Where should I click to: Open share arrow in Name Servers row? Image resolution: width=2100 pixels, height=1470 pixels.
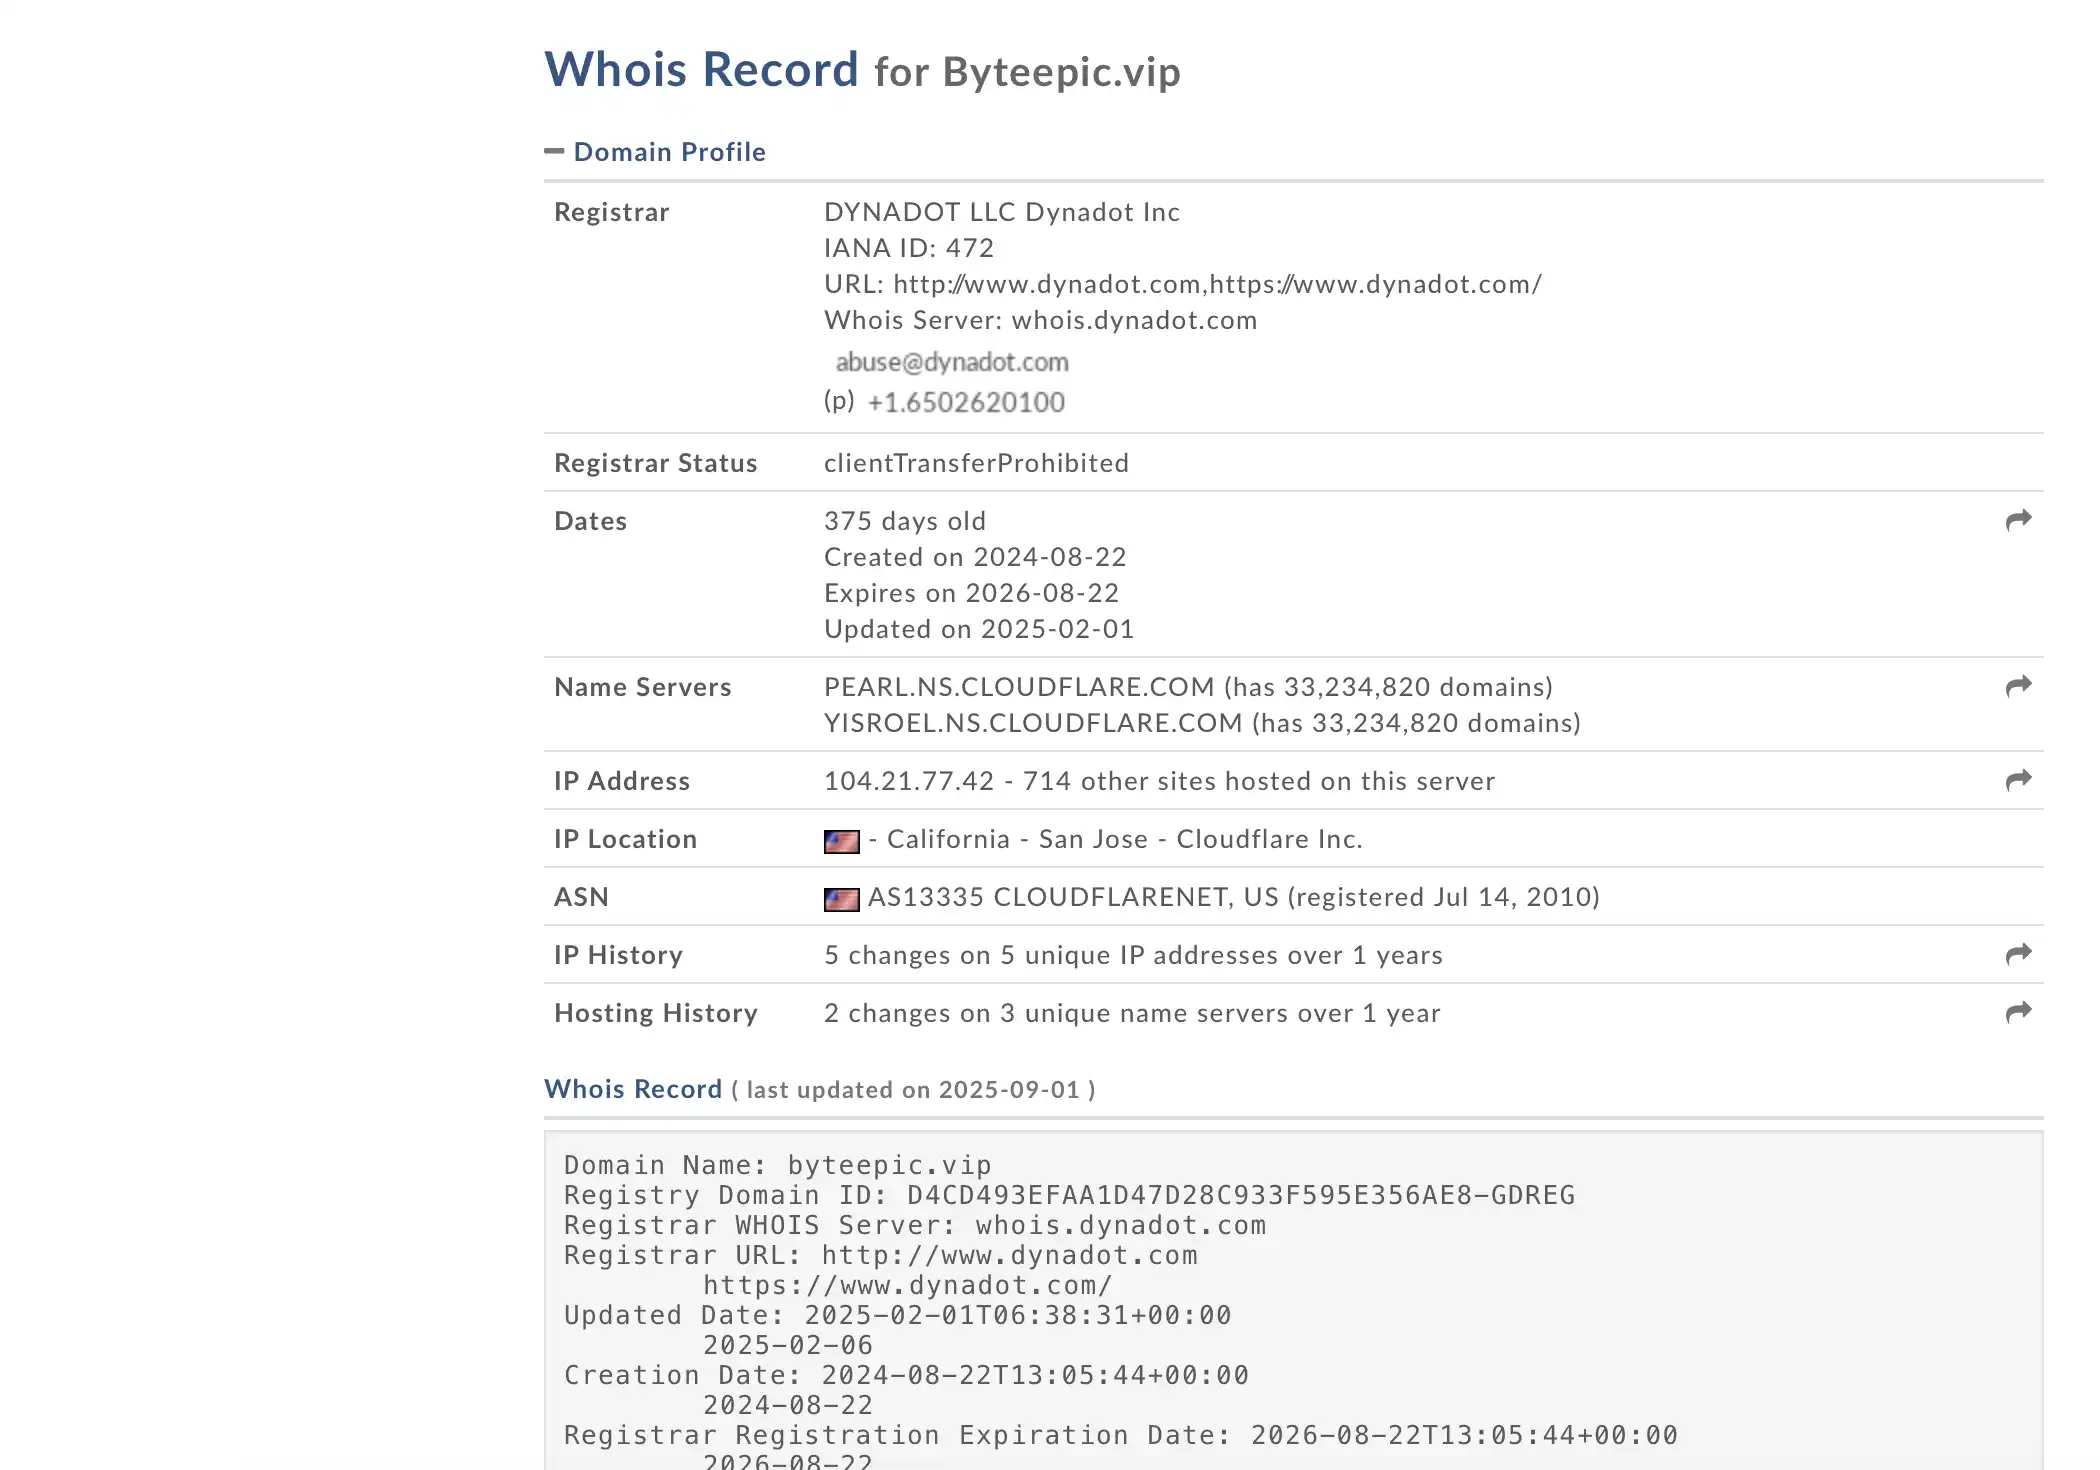(2018, 686)
